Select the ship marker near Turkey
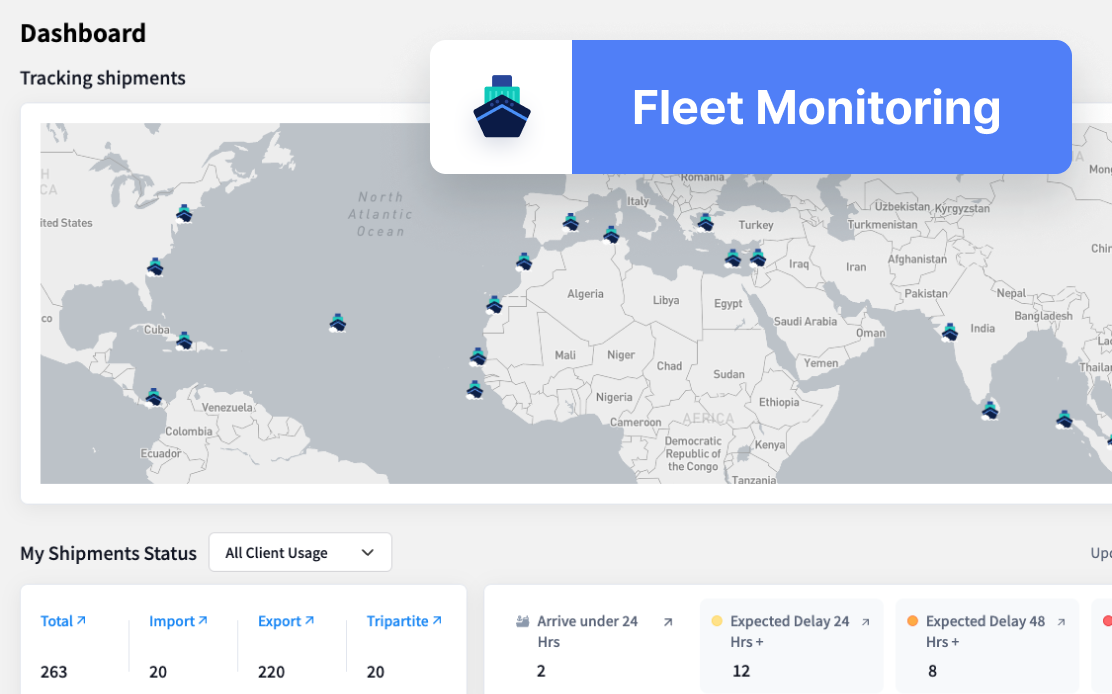1112x694 pixels. point(705,222)
